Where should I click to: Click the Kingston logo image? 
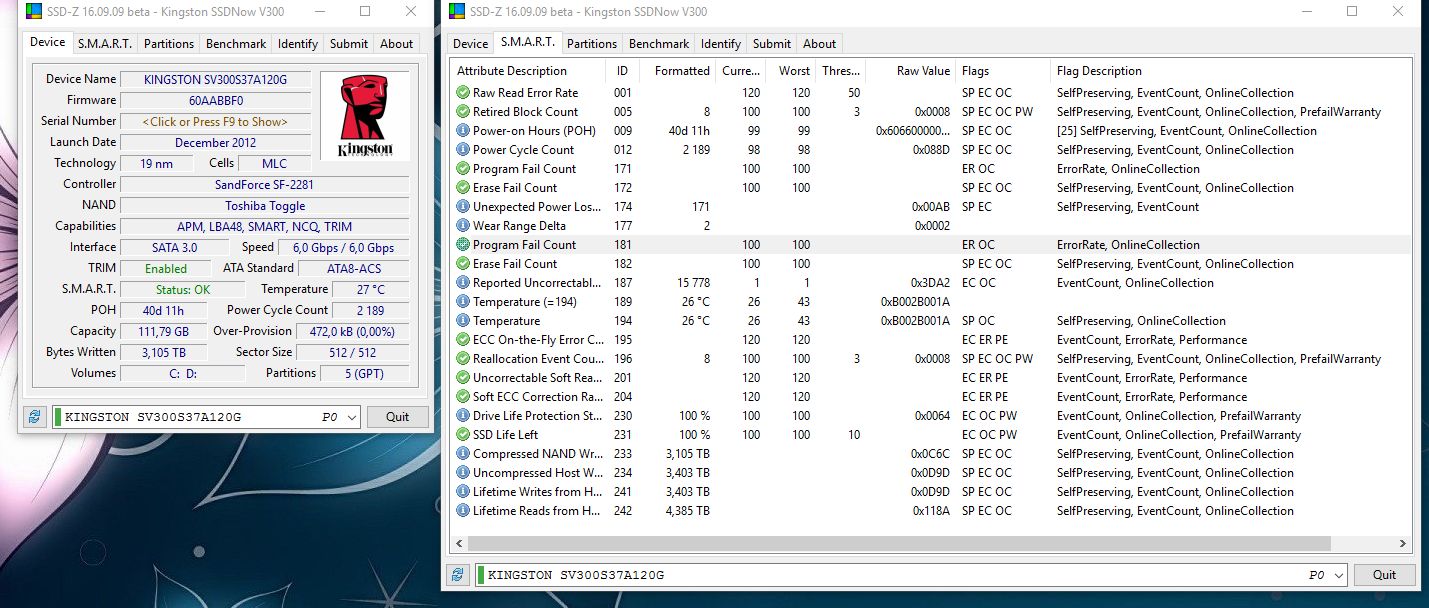click(x=365, y=116)
